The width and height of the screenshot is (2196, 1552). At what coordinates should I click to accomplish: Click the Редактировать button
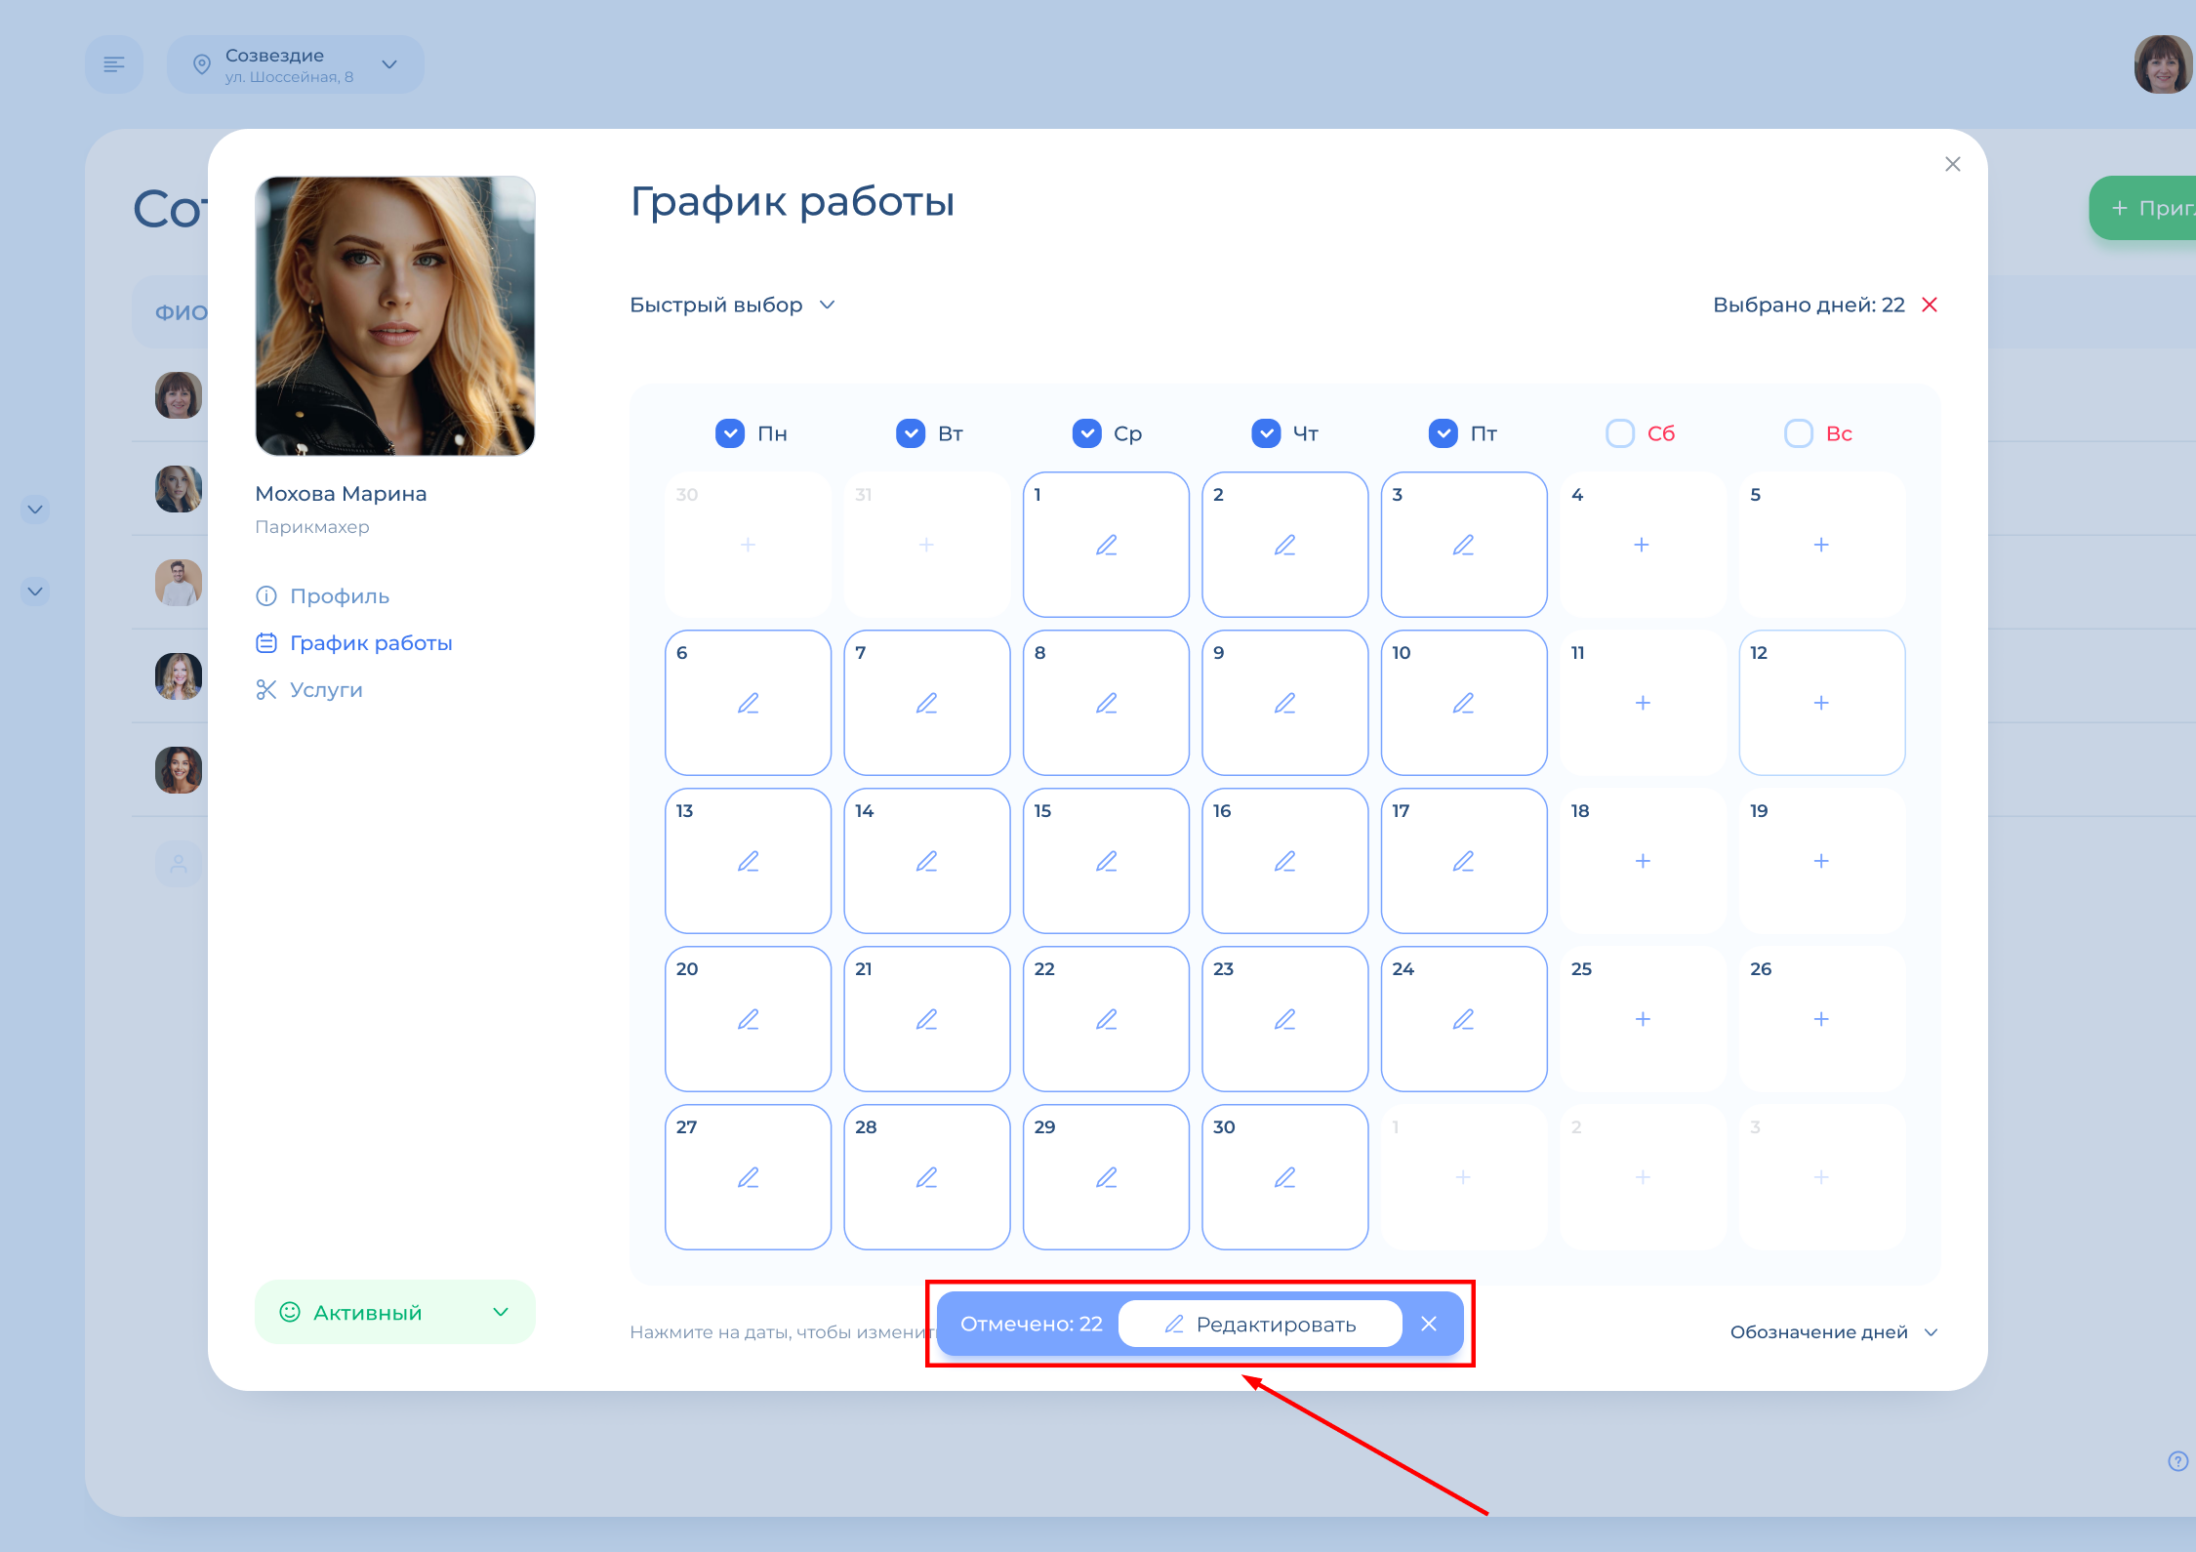[x=1260, y=1324]
